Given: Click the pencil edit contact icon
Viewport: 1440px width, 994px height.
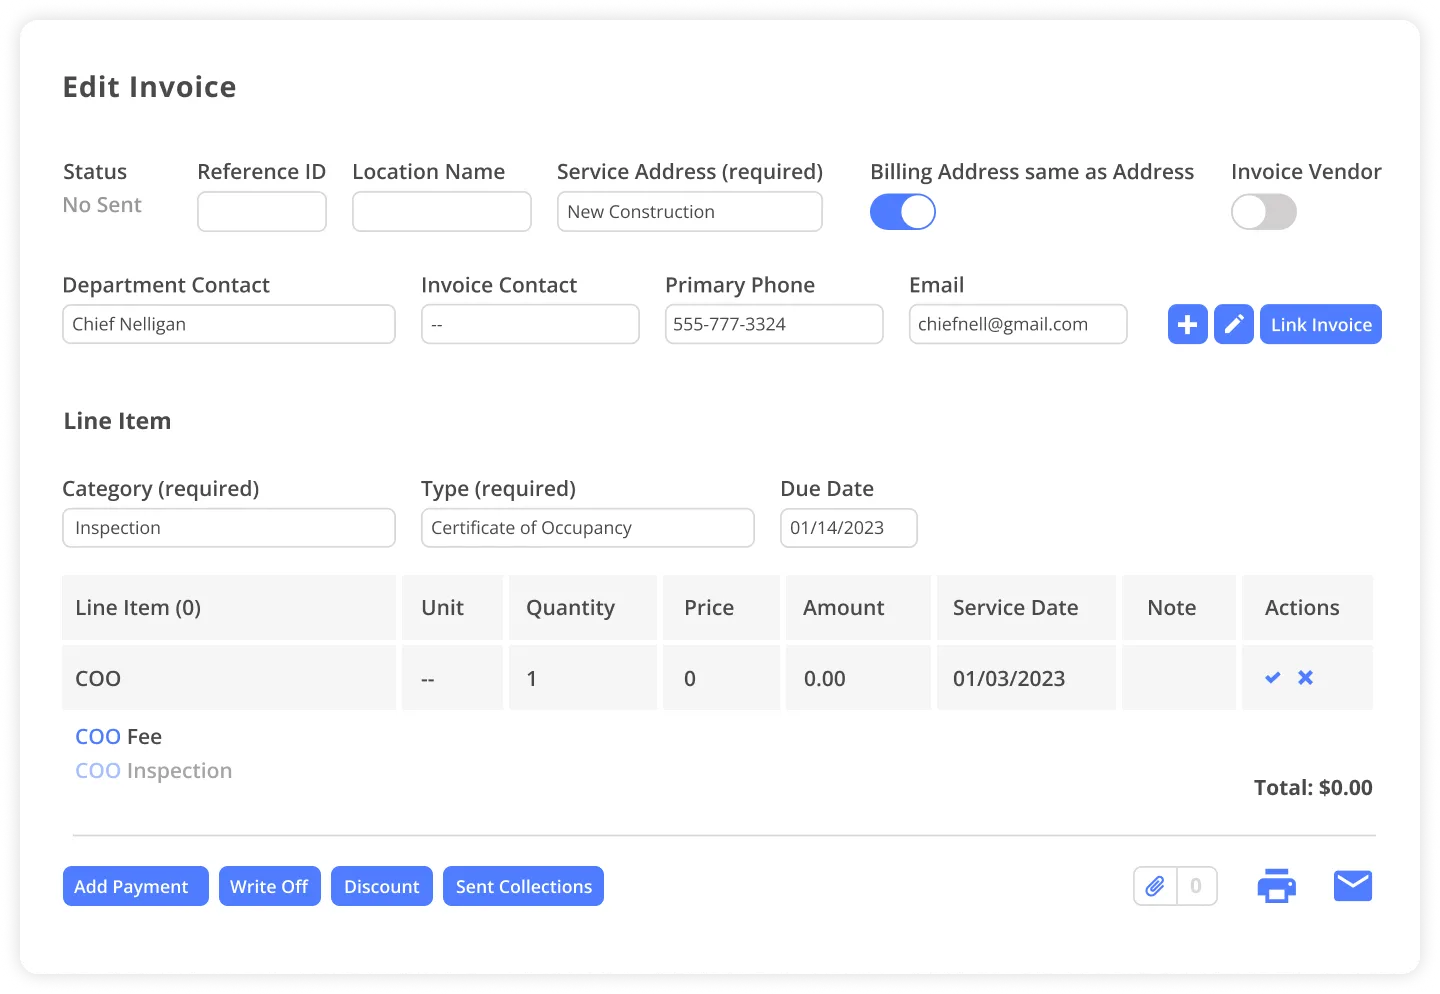Looking at the screenshot, I should pyautogui.click(x=1234, y=324).
